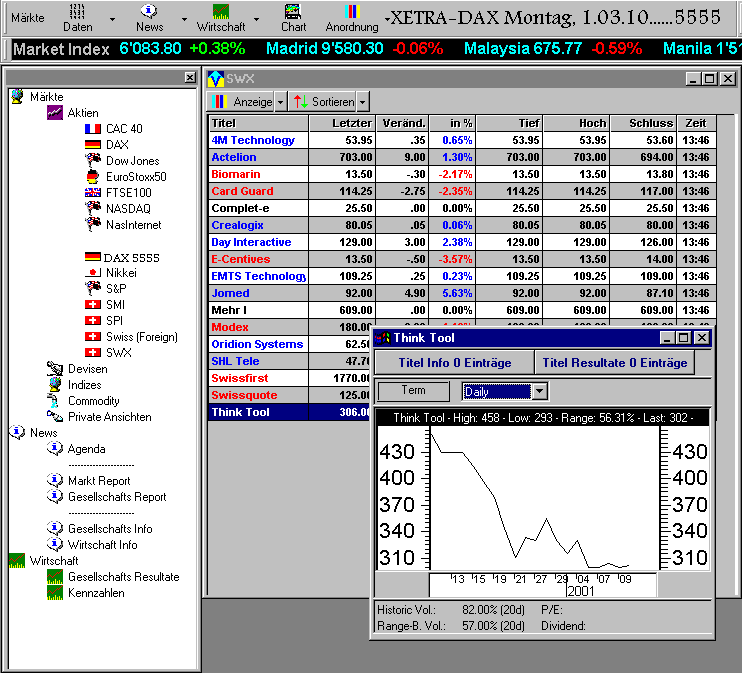The height and width of the screenshot is (673, 742).
Task: Open dropdown arrow next to News
Action: coord(184,19)
